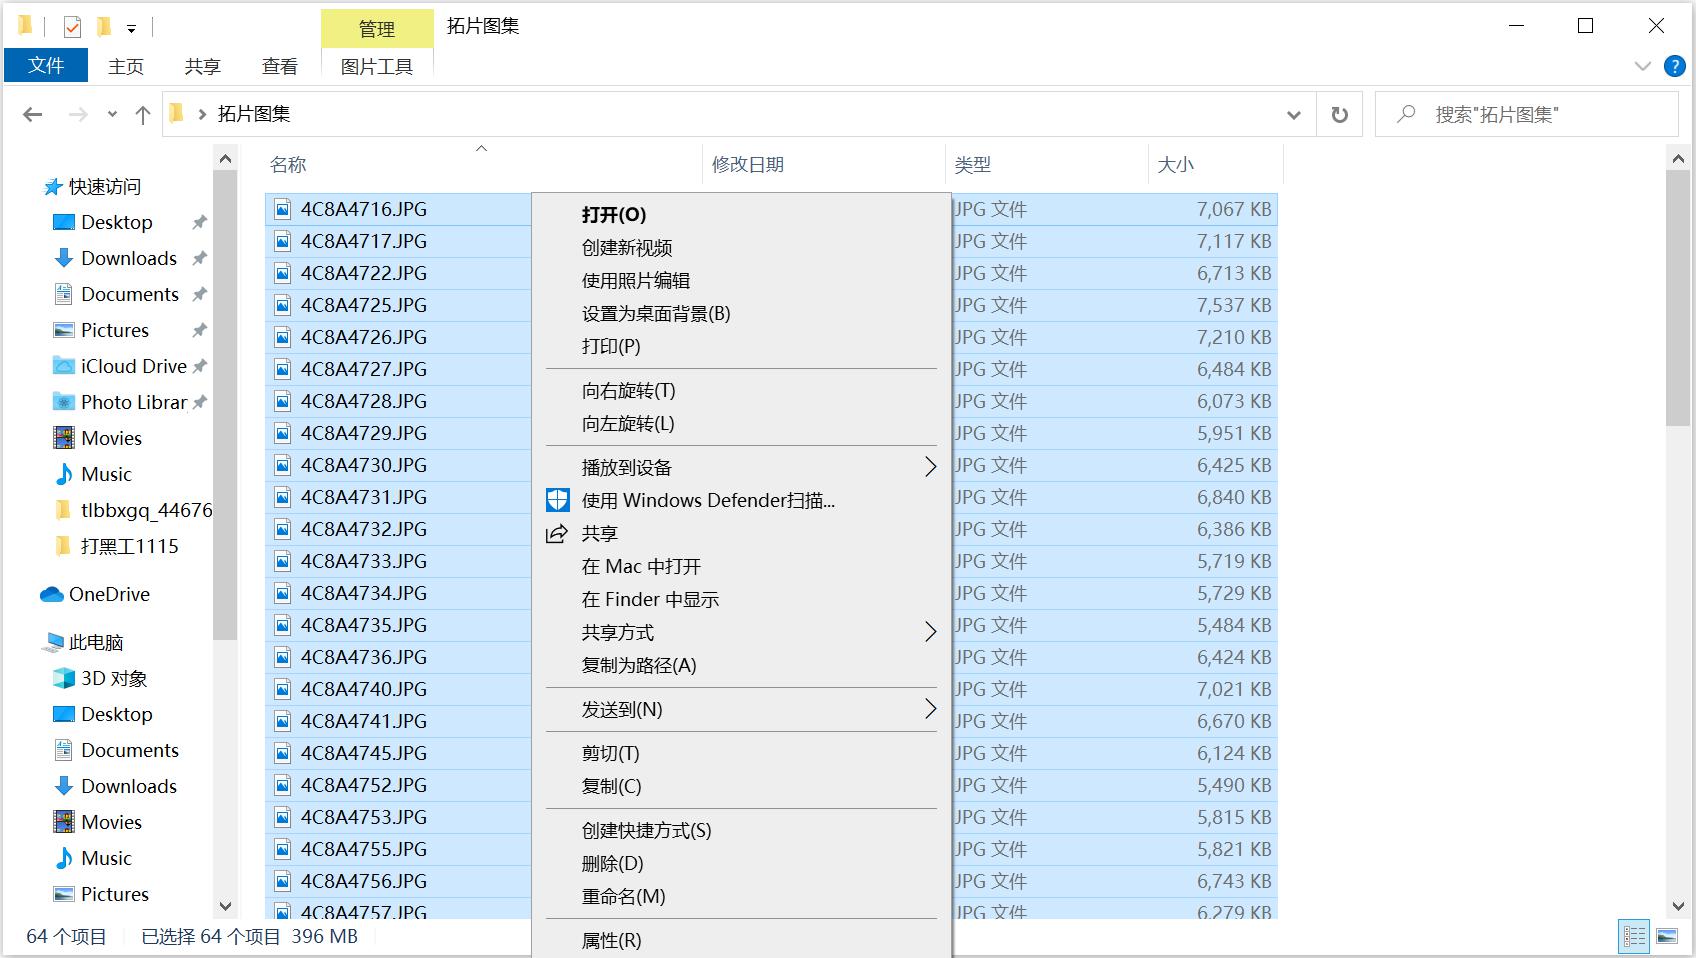Open the 查看 ribbon tab
The image size is (1696, 958).
(279, 66)
